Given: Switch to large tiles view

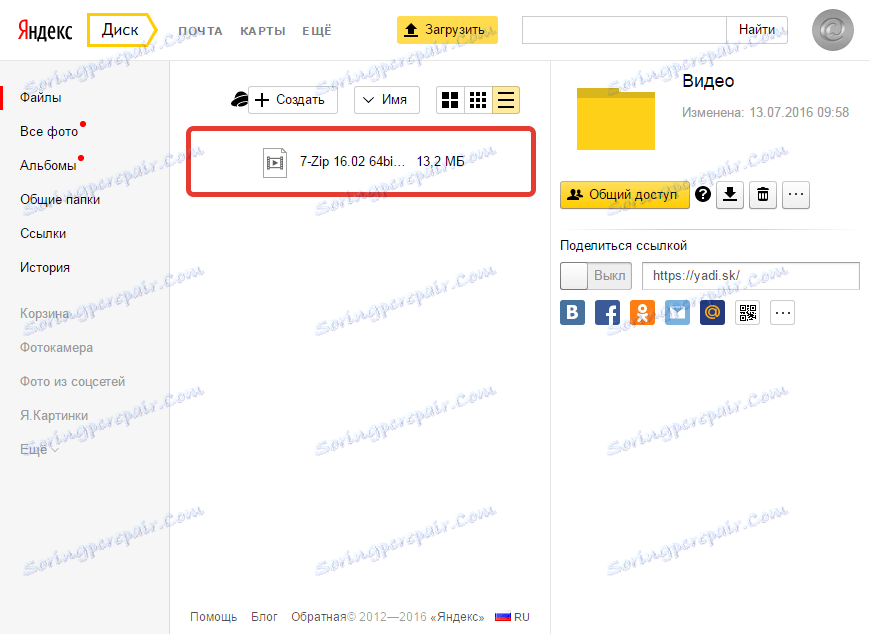Looking at the screenshot, I should pos(450,100).
